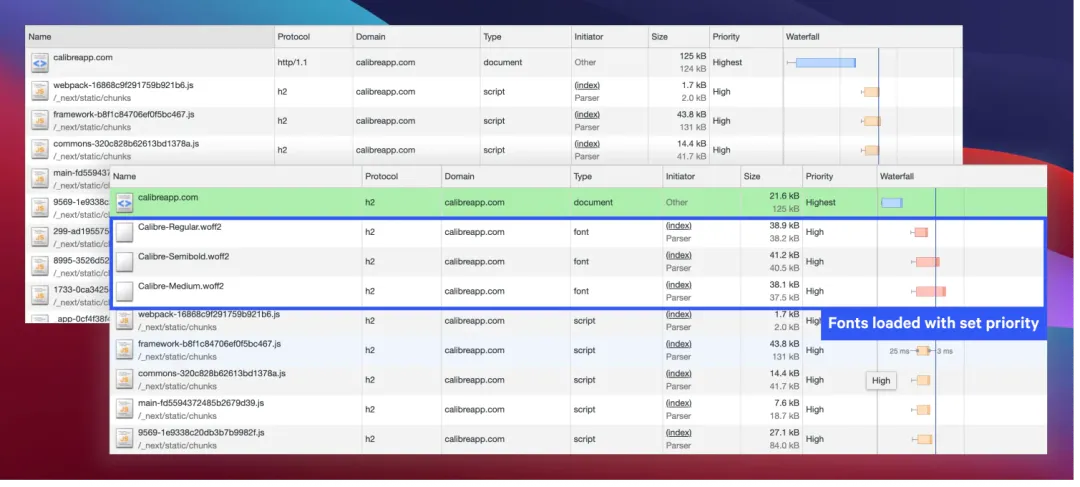This screenshot has height=487, width=1080.
Task: Click JS icon of webpack row in front panel
Action: tap(124, 322)
